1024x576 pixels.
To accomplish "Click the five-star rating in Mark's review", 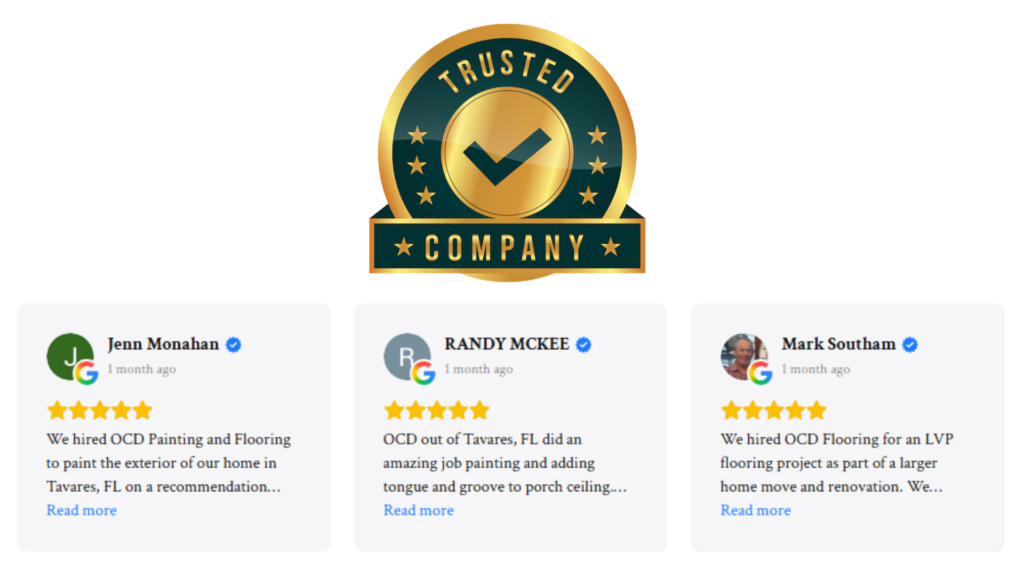I will (774, 410).
